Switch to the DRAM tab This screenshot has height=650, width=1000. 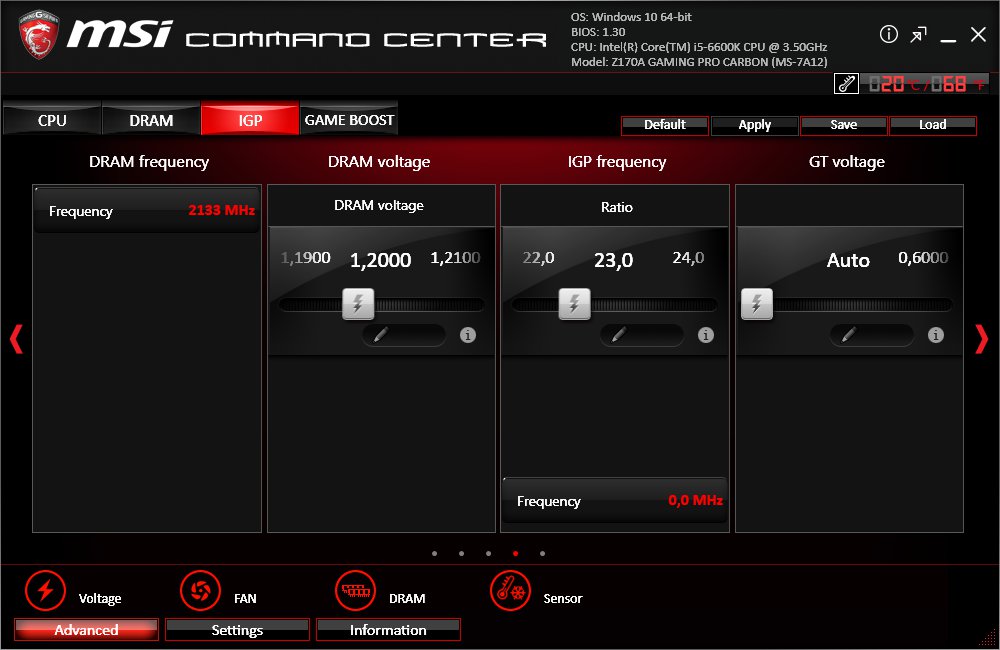pyautogui.click(x=151, y=120)
